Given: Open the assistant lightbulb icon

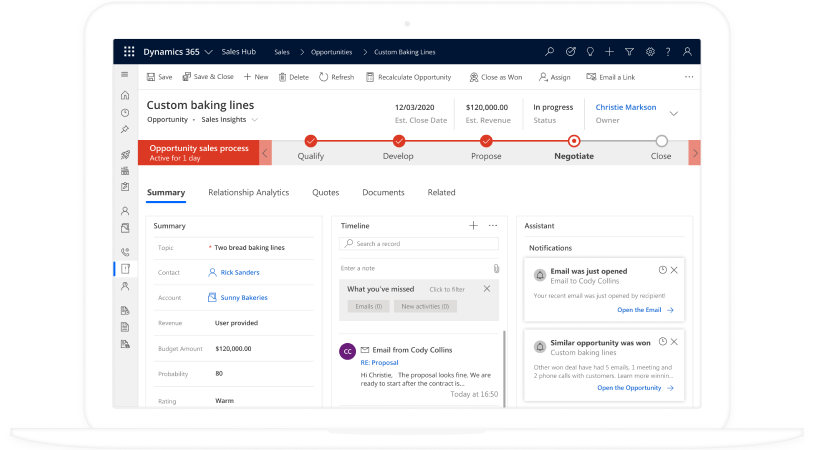Looking at the screenshot, I should [590, 51].
